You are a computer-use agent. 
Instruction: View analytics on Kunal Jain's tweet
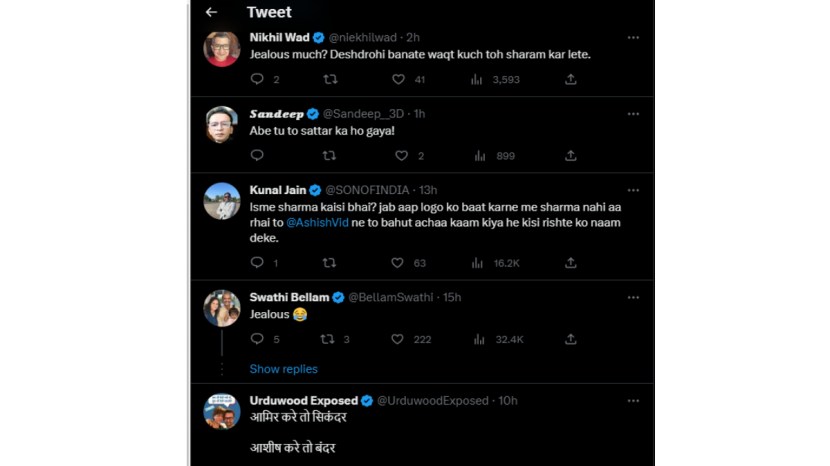point(479,263)
